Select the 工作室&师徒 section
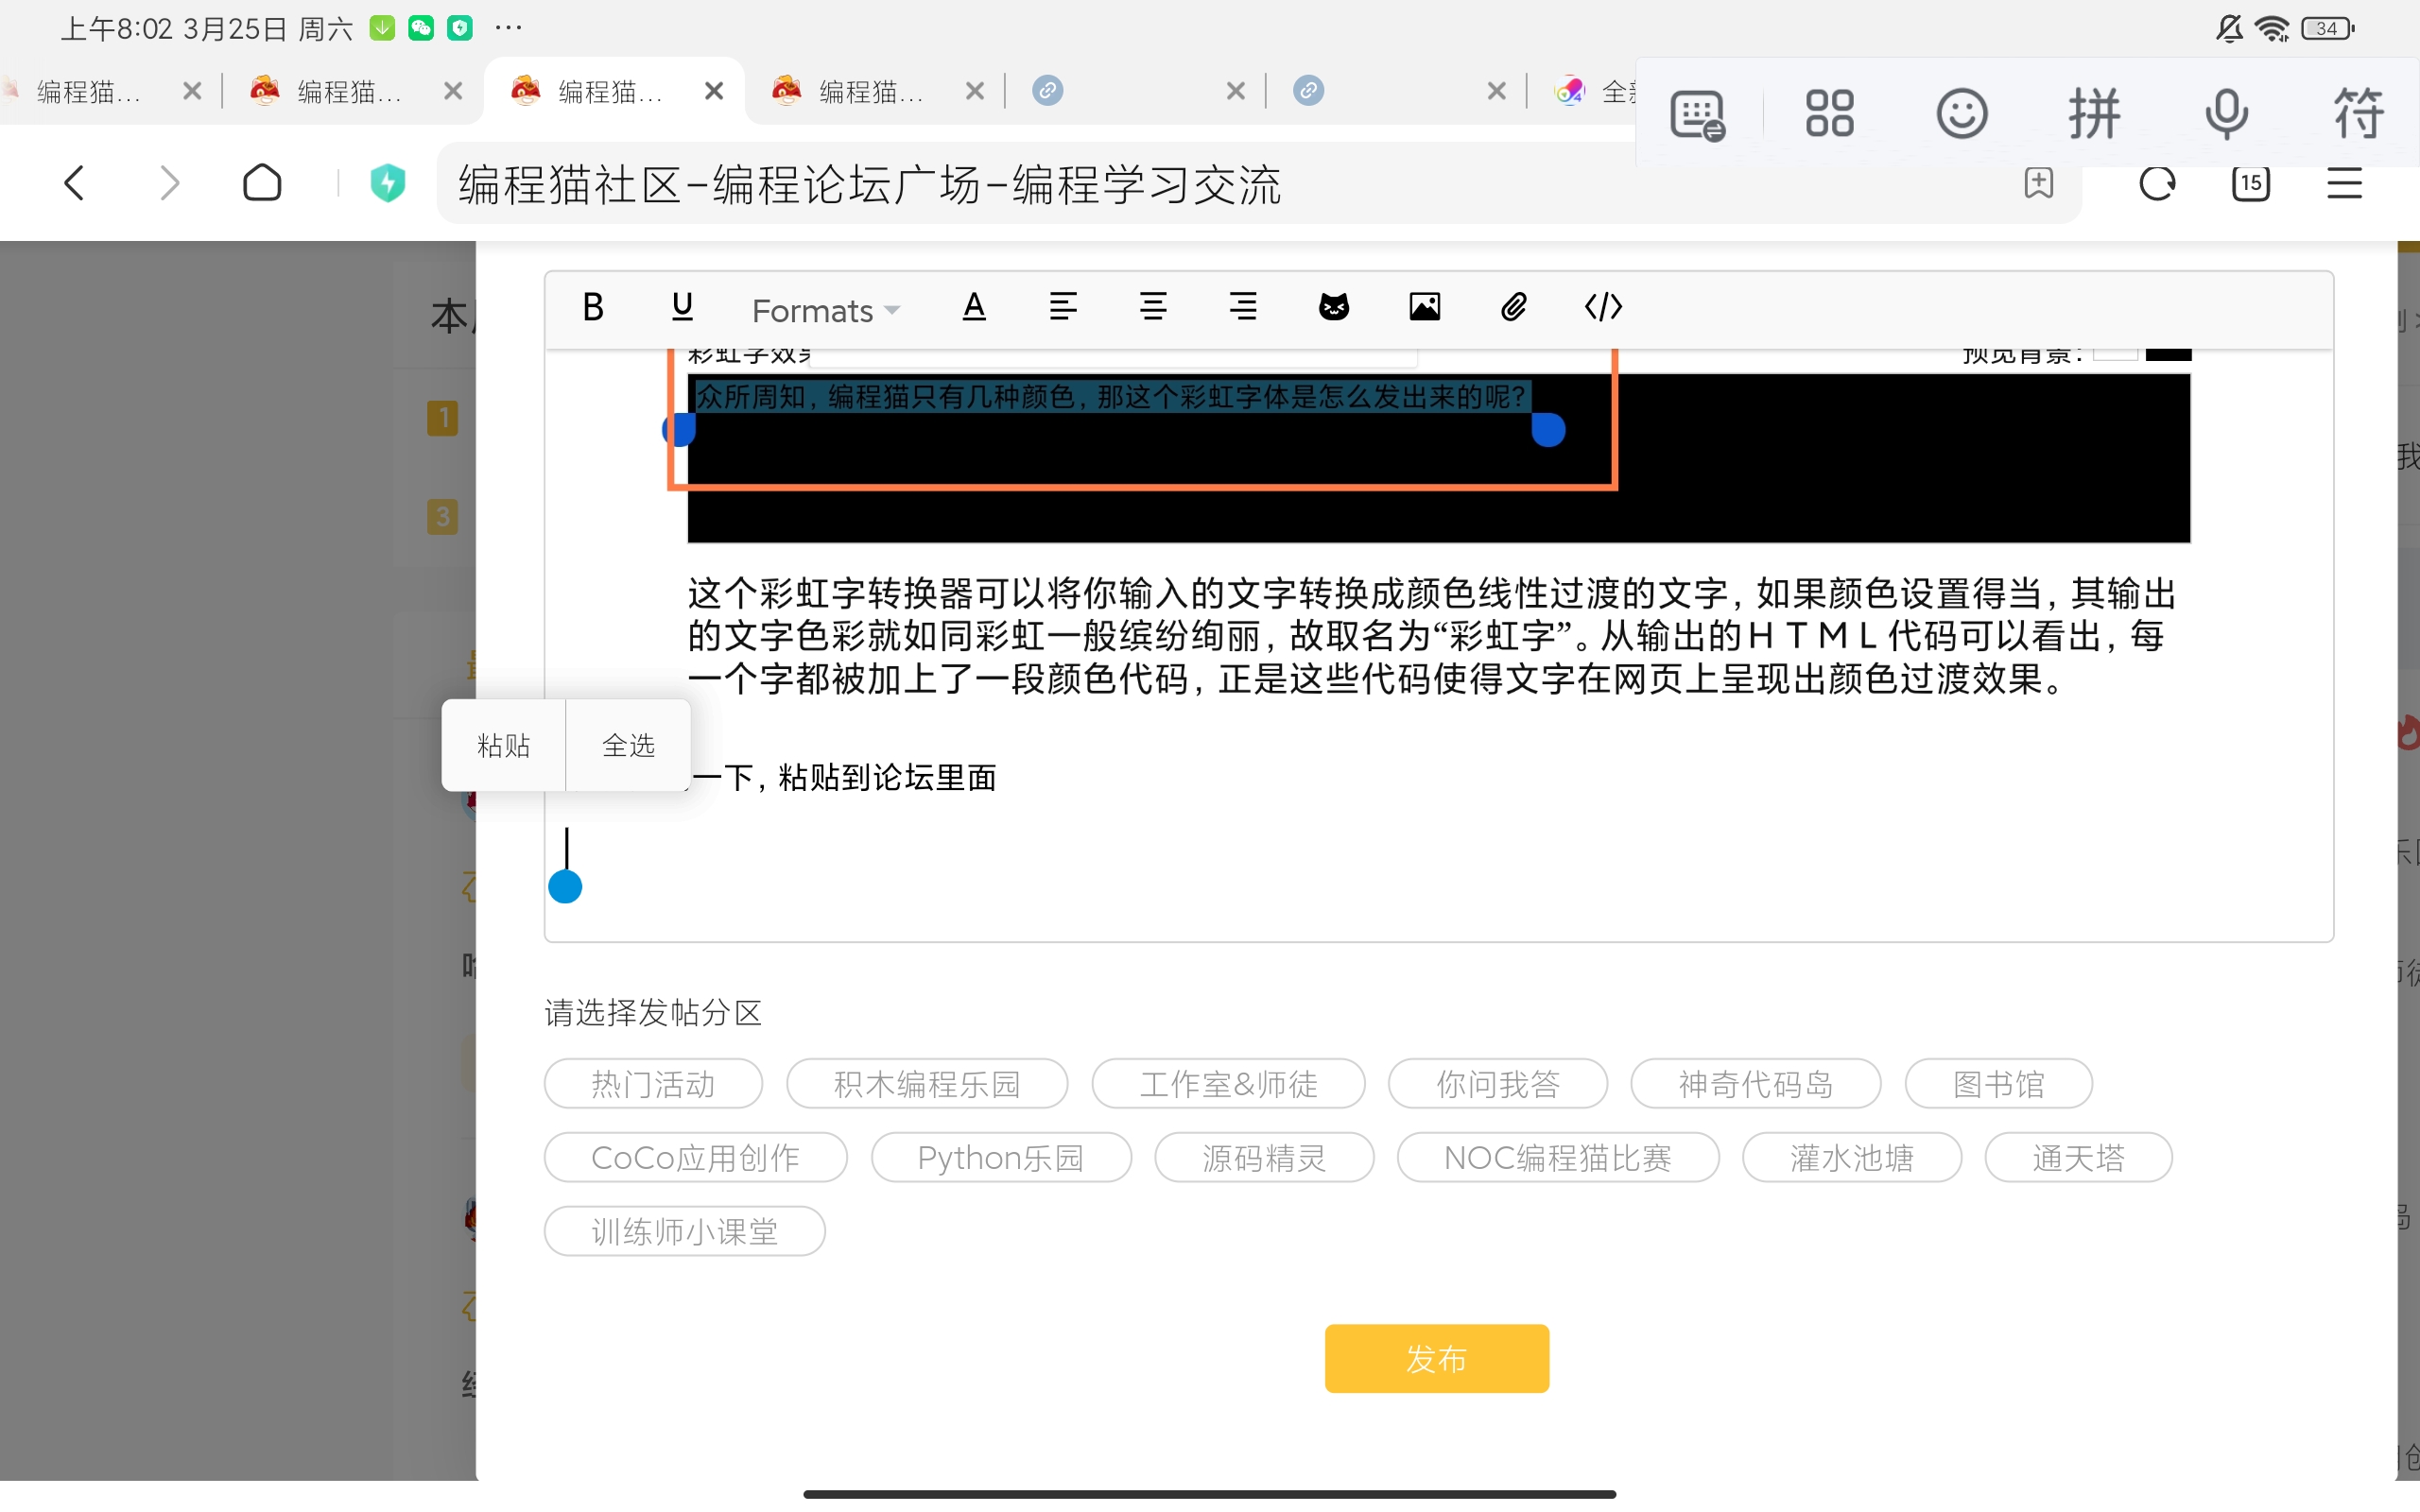This screenshot has width=2420, height=1512. click(x=1228, y=1084)
